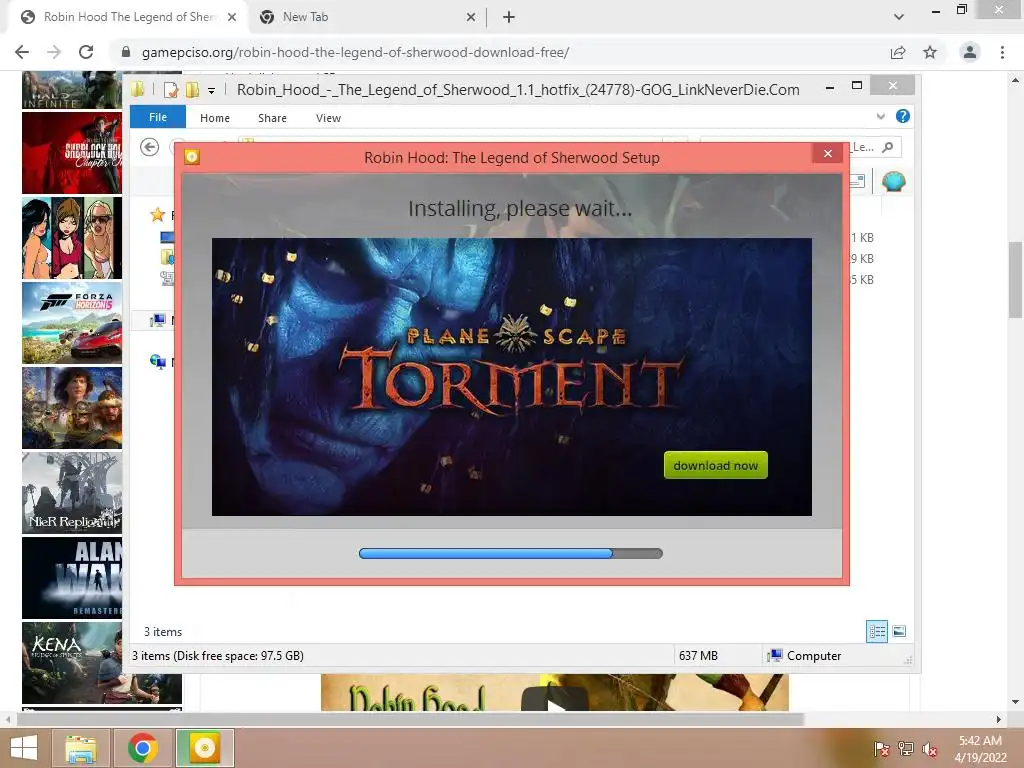Click the installer taskbar icon
This screenshot has width=1024, height=768.
point(204,748)
